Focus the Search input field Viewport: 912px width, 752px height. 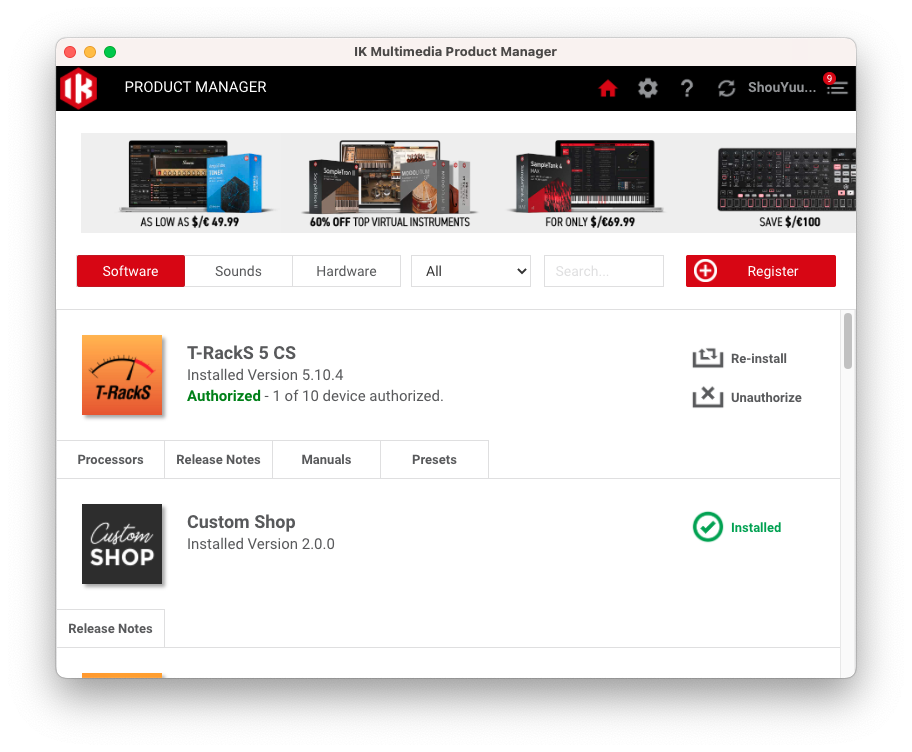tap(604, 271)
